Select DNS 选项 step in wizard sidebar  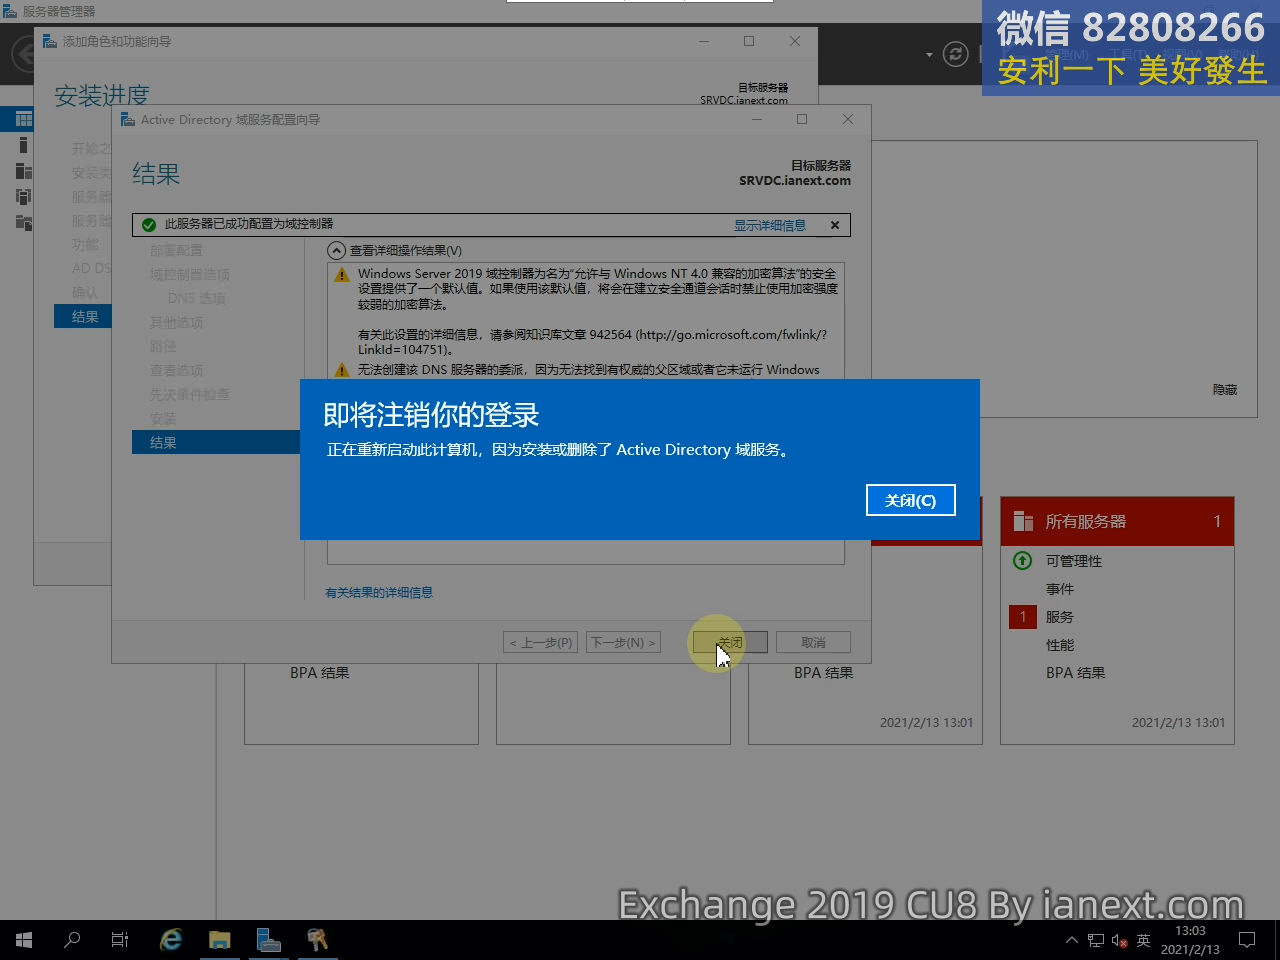coord(196,298)
